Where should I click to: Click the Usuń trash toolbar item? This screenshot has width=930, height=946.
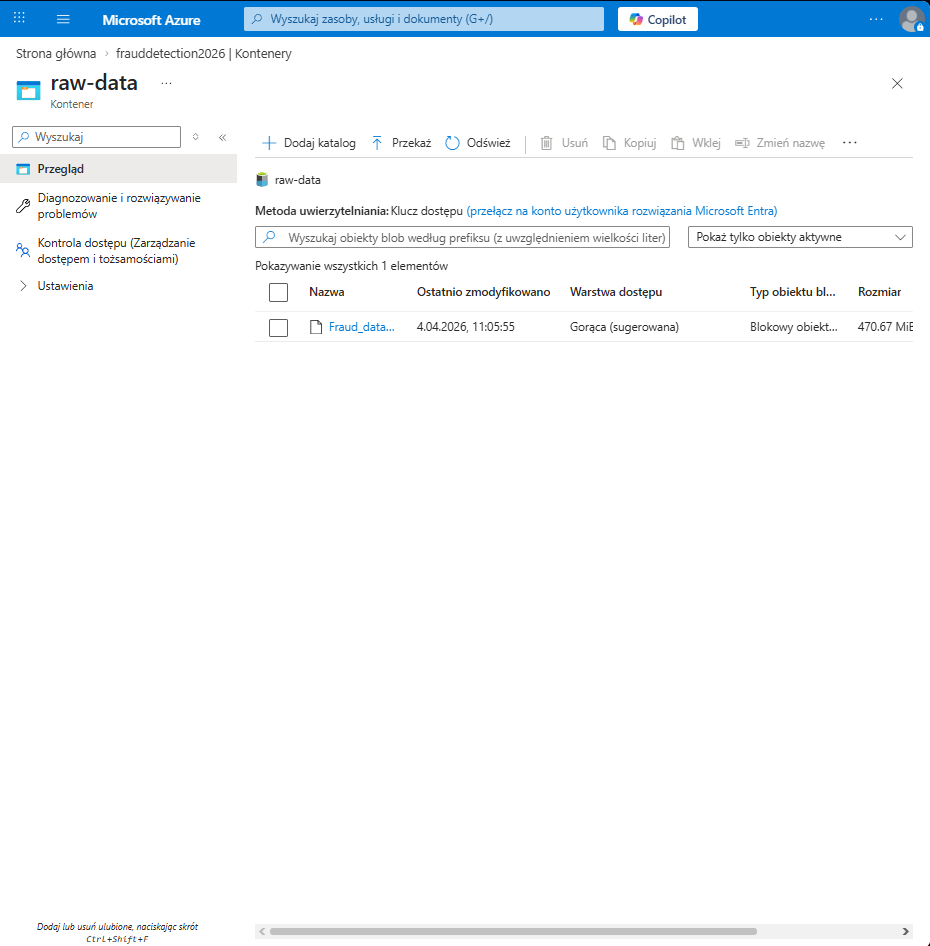click(564, 143)
